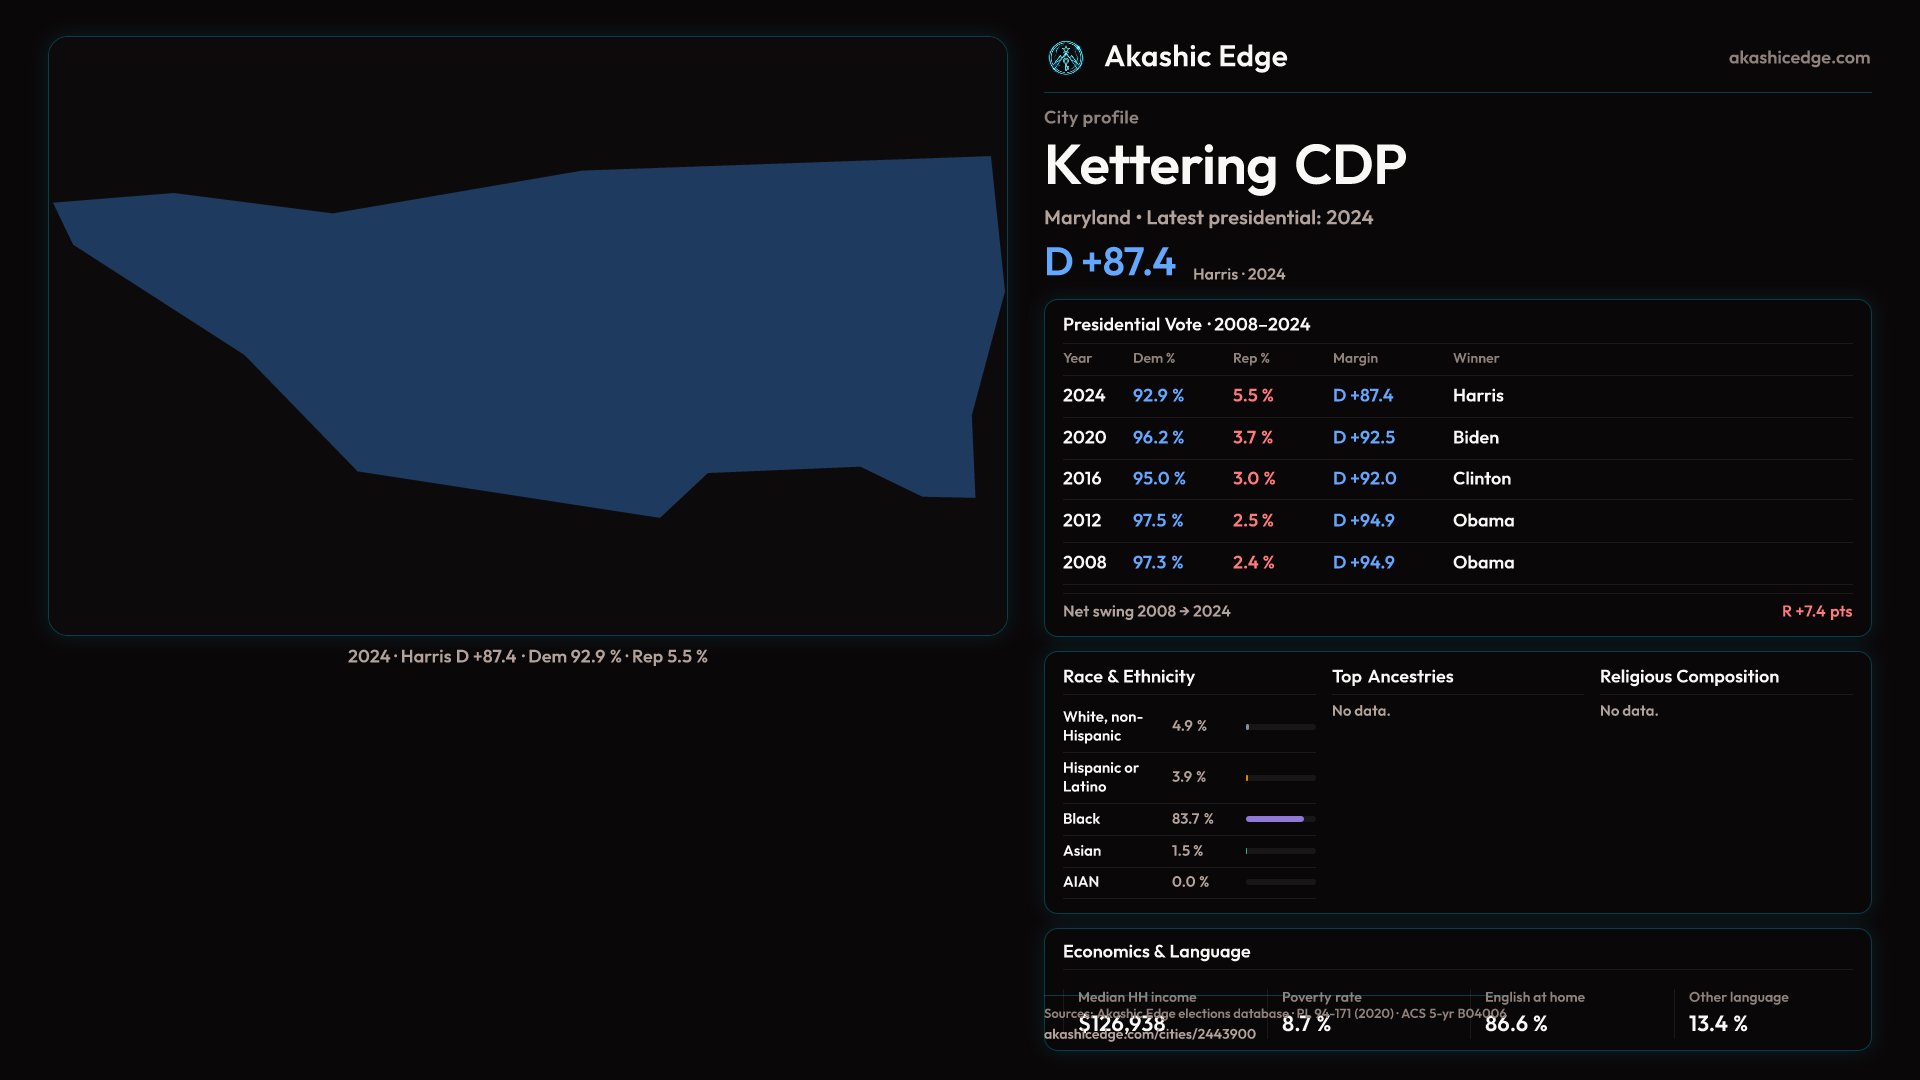This screenshot has height=1080, width=1920.
Task: Click the 2012 Obama winner cell
Action: 1483,521
